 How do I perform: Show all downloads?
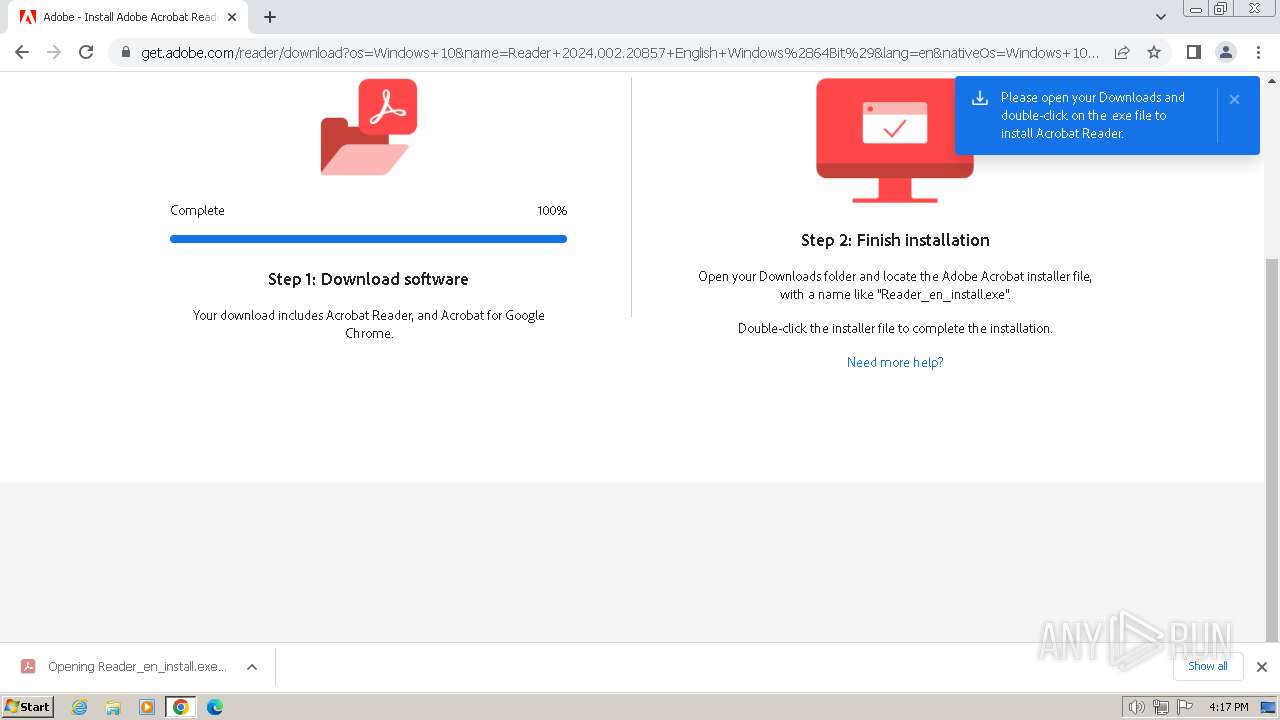[1208, 666]
